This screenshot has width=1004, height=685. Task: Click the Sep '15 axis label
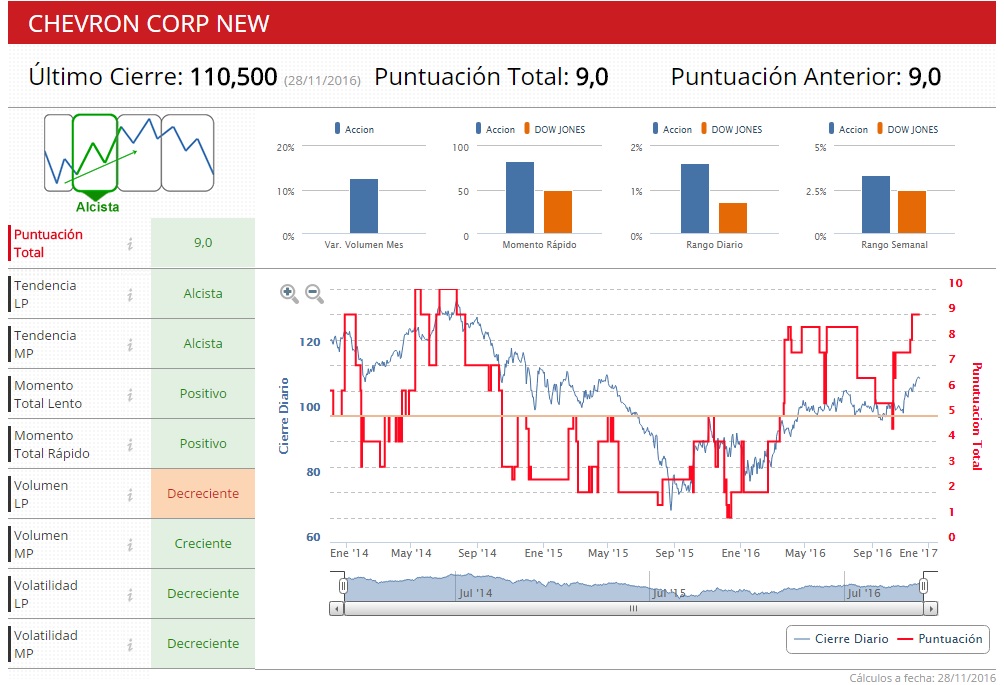tap(674, 553)
